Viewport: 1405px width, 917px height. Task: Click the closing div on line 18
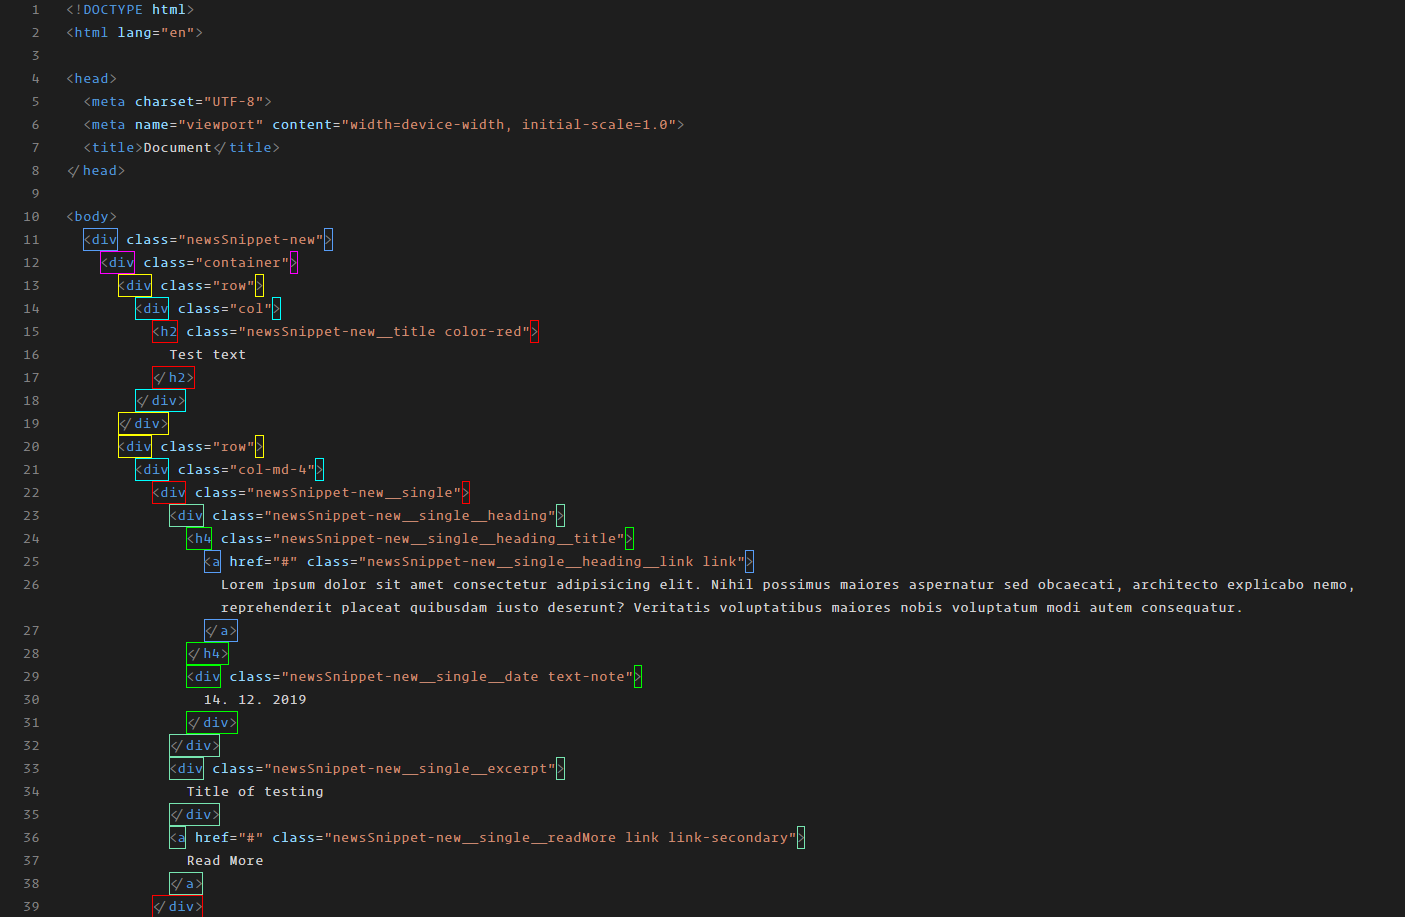[x=160, y=401]
